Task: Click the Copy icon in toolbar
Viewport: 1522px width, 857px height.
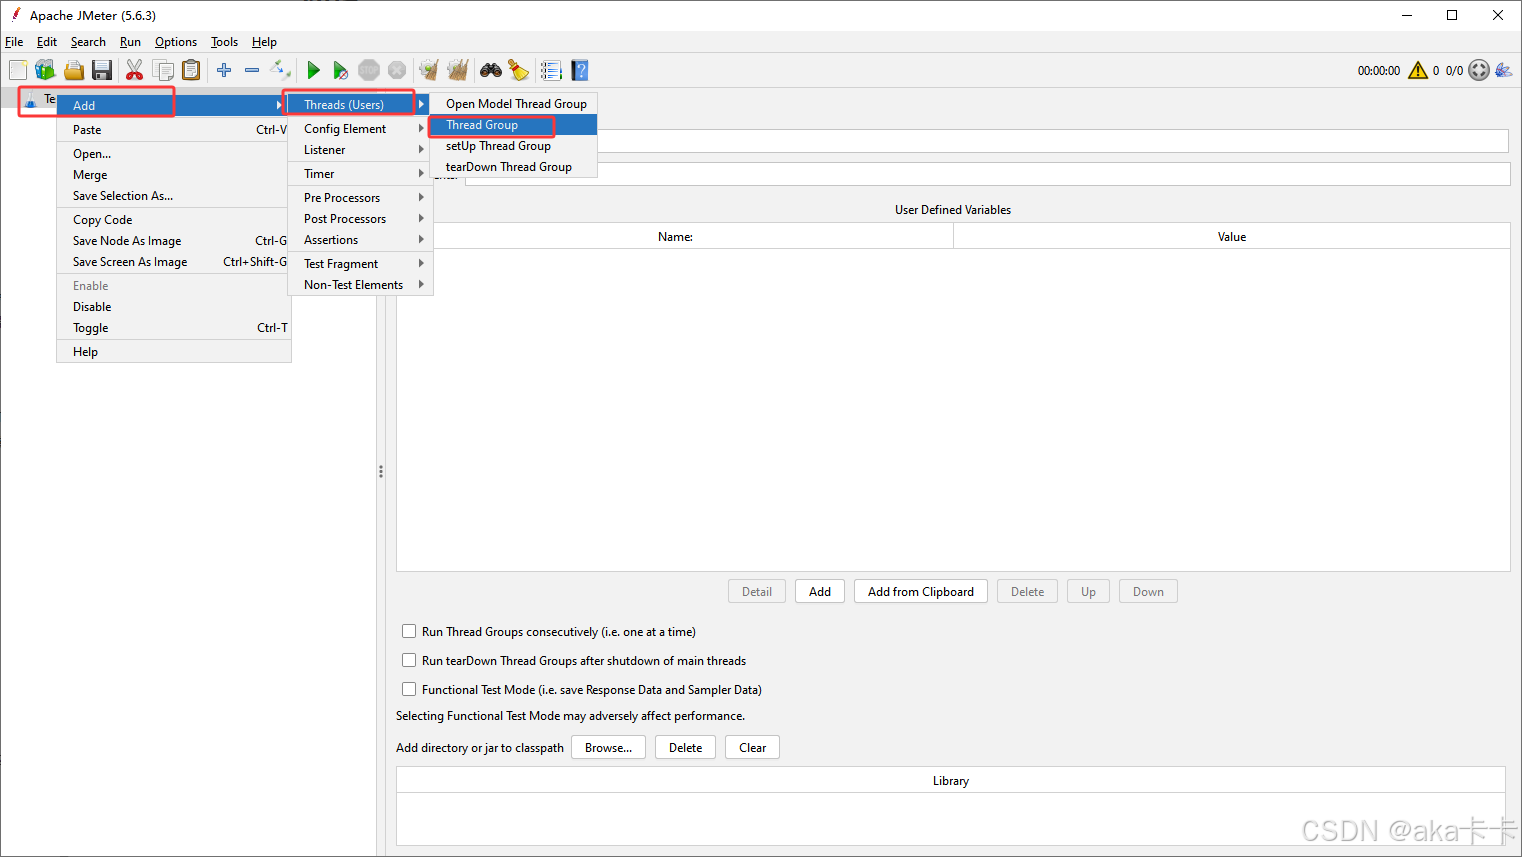Action: pos(163,70)
